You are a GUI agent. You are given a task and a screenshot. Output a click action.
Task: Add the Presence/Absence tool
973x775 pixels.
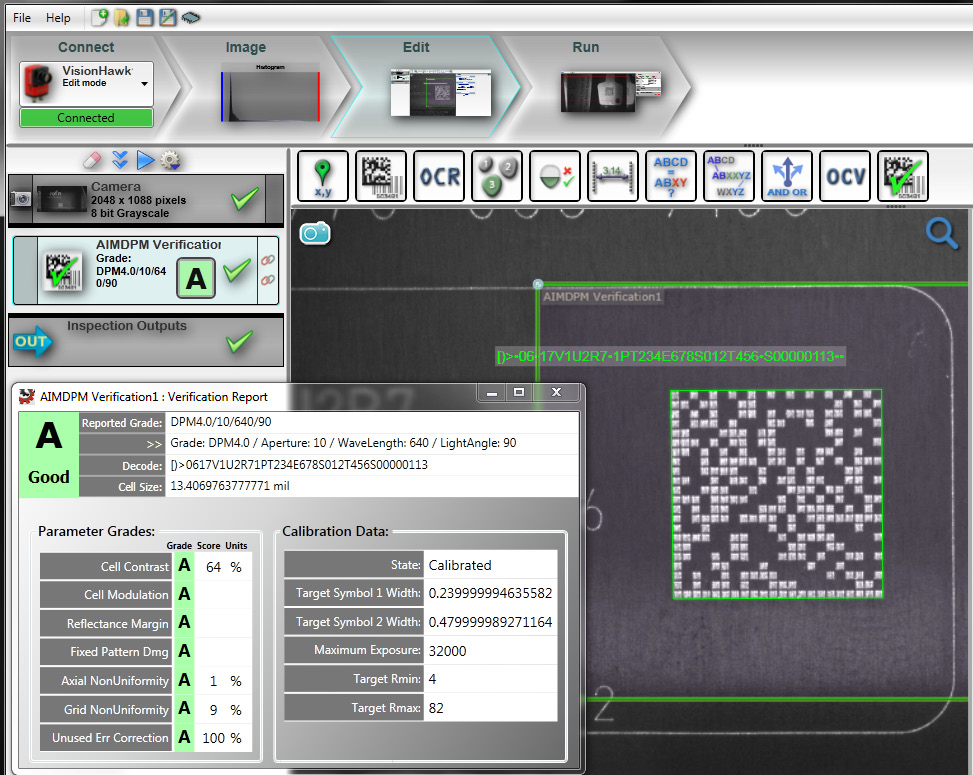(x=555, y=176)
